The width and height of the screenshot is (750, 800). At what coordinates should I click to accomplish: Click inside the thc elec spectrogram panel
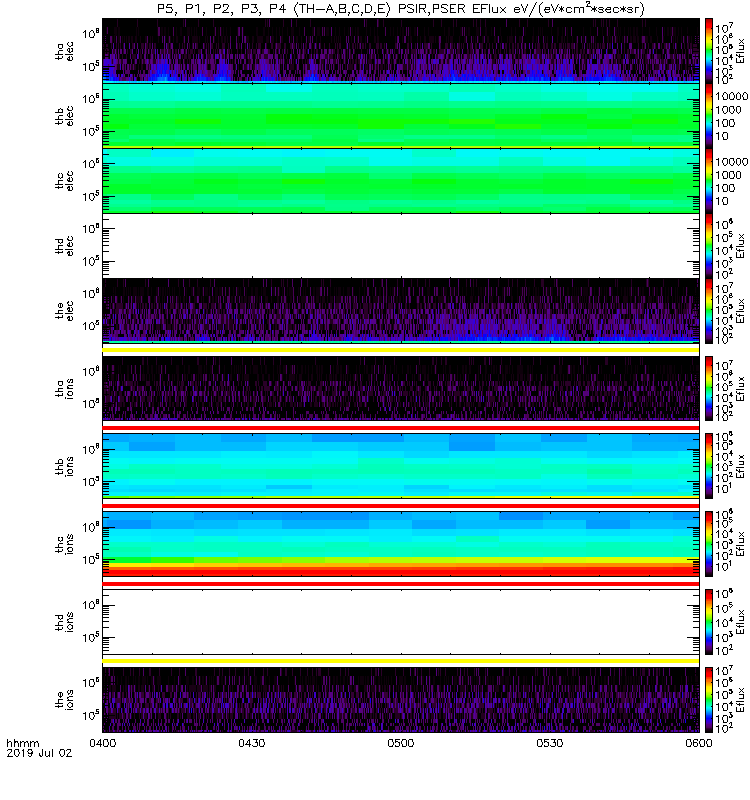click(x=401, y=181)
